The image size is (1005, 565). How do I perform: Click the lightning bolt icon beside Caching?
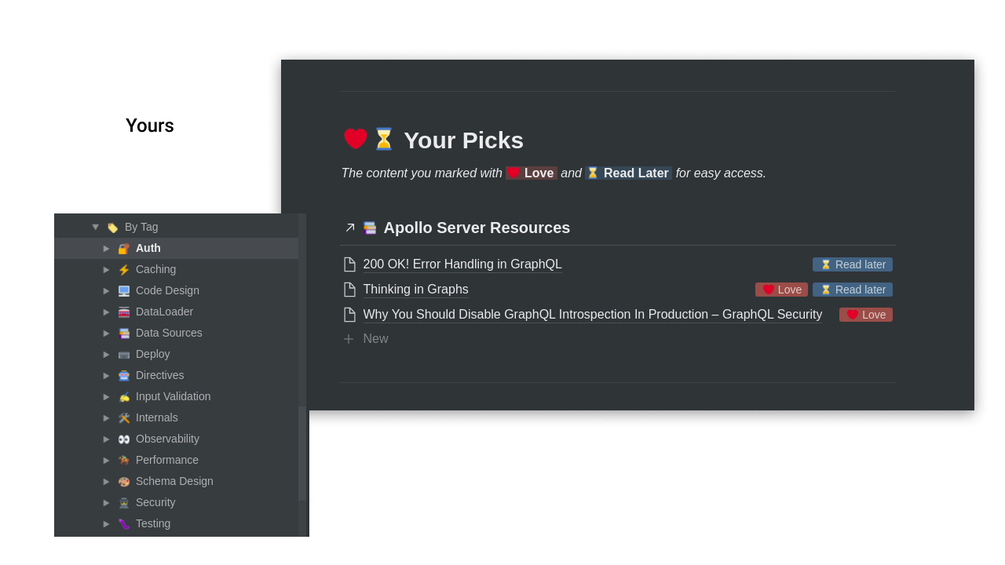click(124, 270)
